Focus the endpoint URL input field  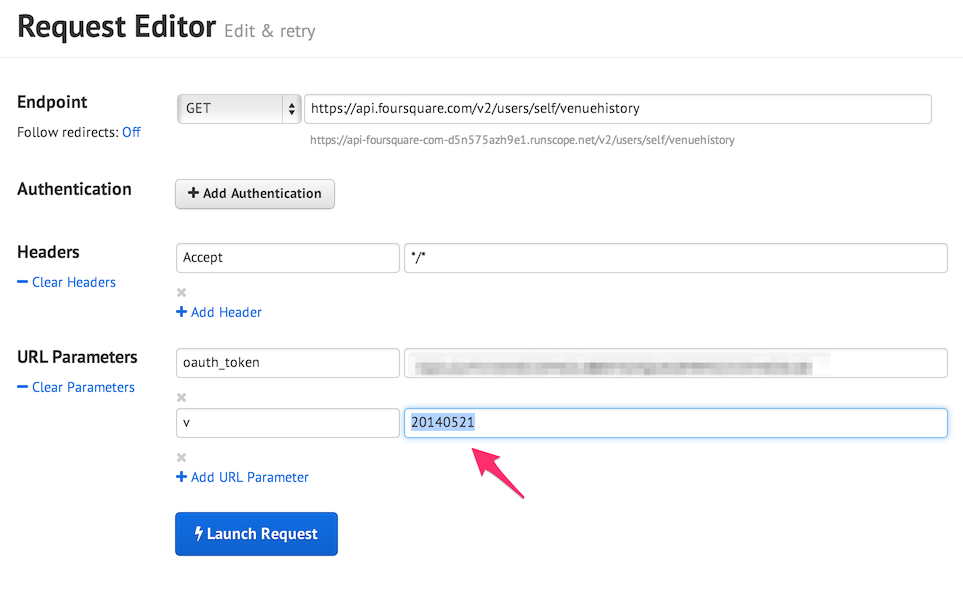click(x=617, y=108)
